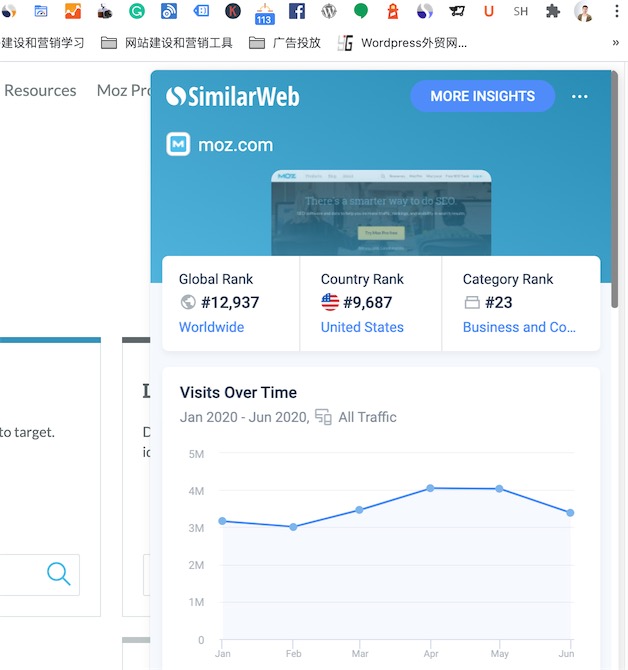Click the moz.com domain name text

[x=235, y=145]
